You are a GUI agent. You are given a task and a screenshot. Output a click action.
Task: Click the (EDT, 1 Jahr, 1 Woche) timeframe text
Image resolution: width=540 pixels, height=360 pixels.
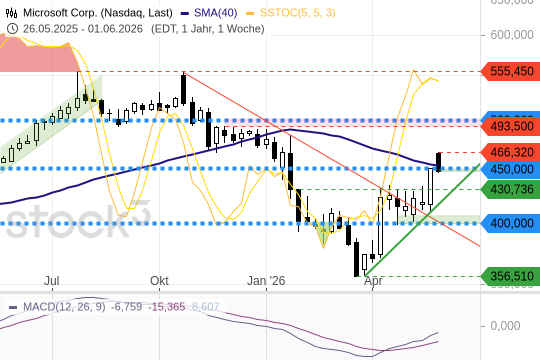(x=208, y=29)
